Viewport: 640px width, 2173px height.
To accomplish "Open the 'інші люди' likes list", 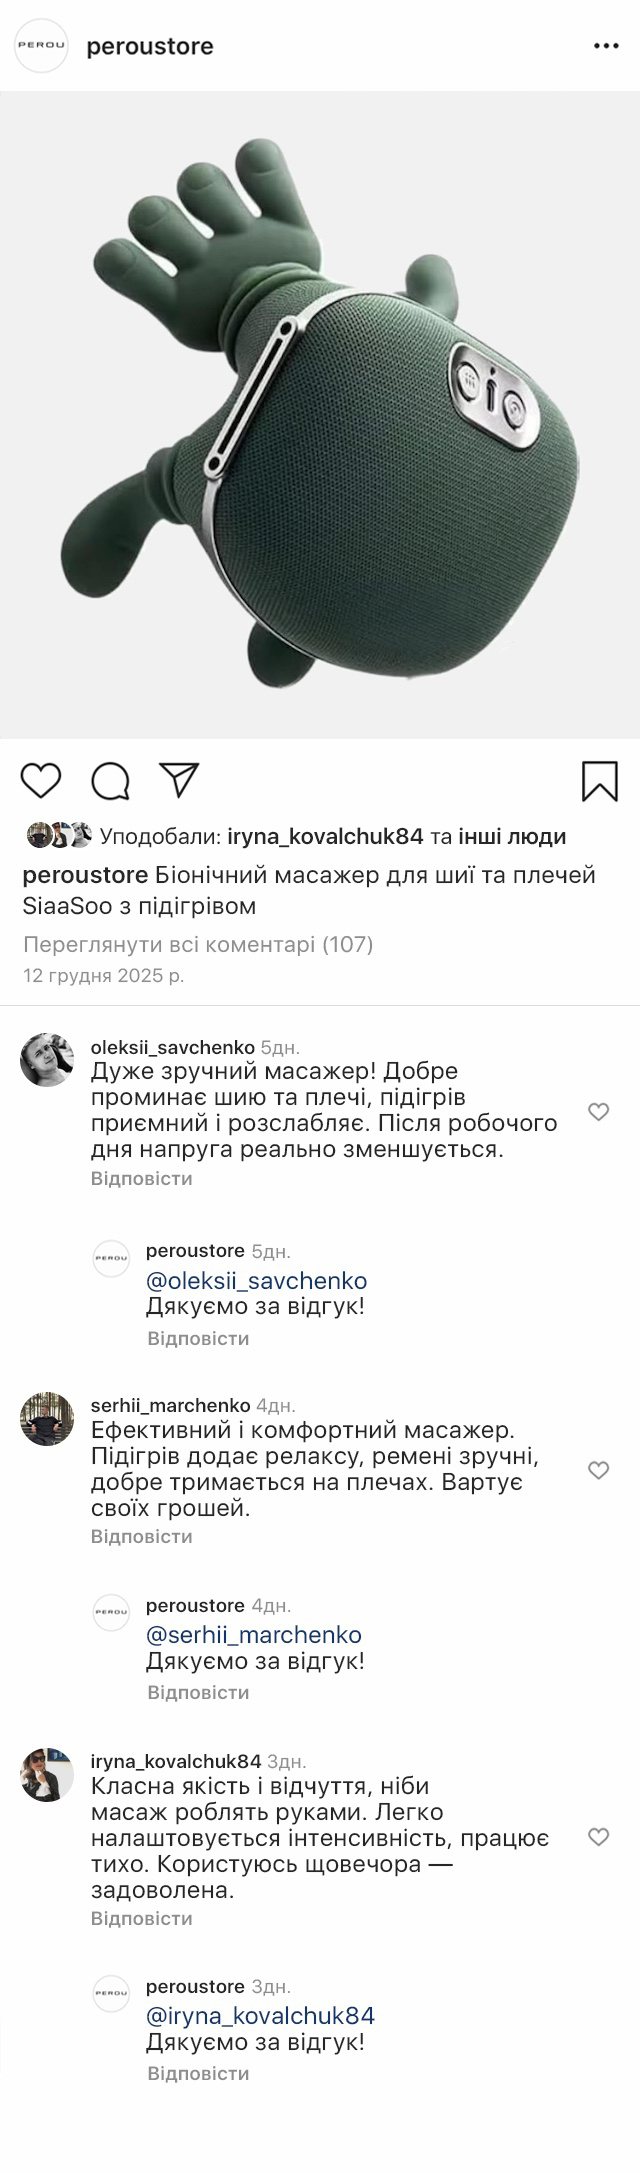I will [512, 836].
